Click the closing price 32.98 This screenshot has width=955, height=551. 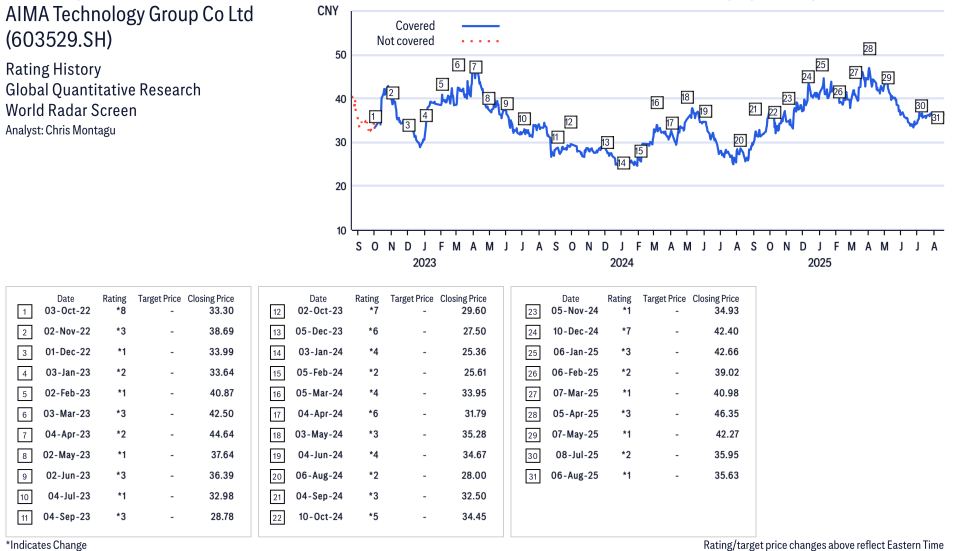point(222,496)
